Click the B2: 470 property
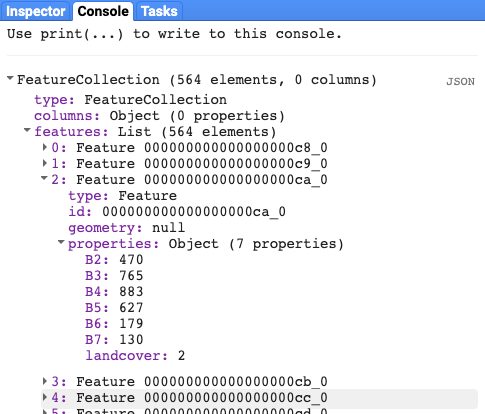 [114, 260]
